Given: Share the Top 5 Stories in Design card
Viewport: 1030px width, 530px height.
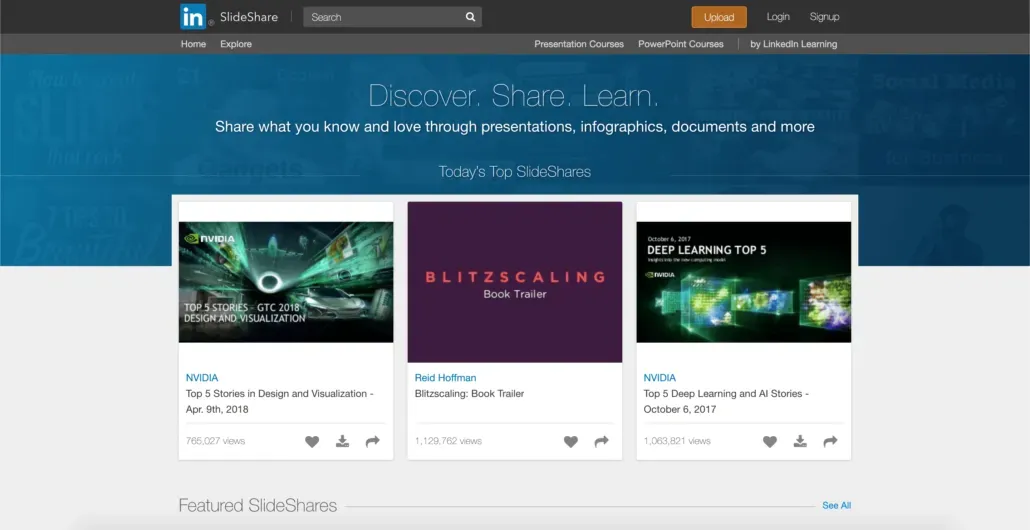Looking at the screenshot, I should [372, 441].
